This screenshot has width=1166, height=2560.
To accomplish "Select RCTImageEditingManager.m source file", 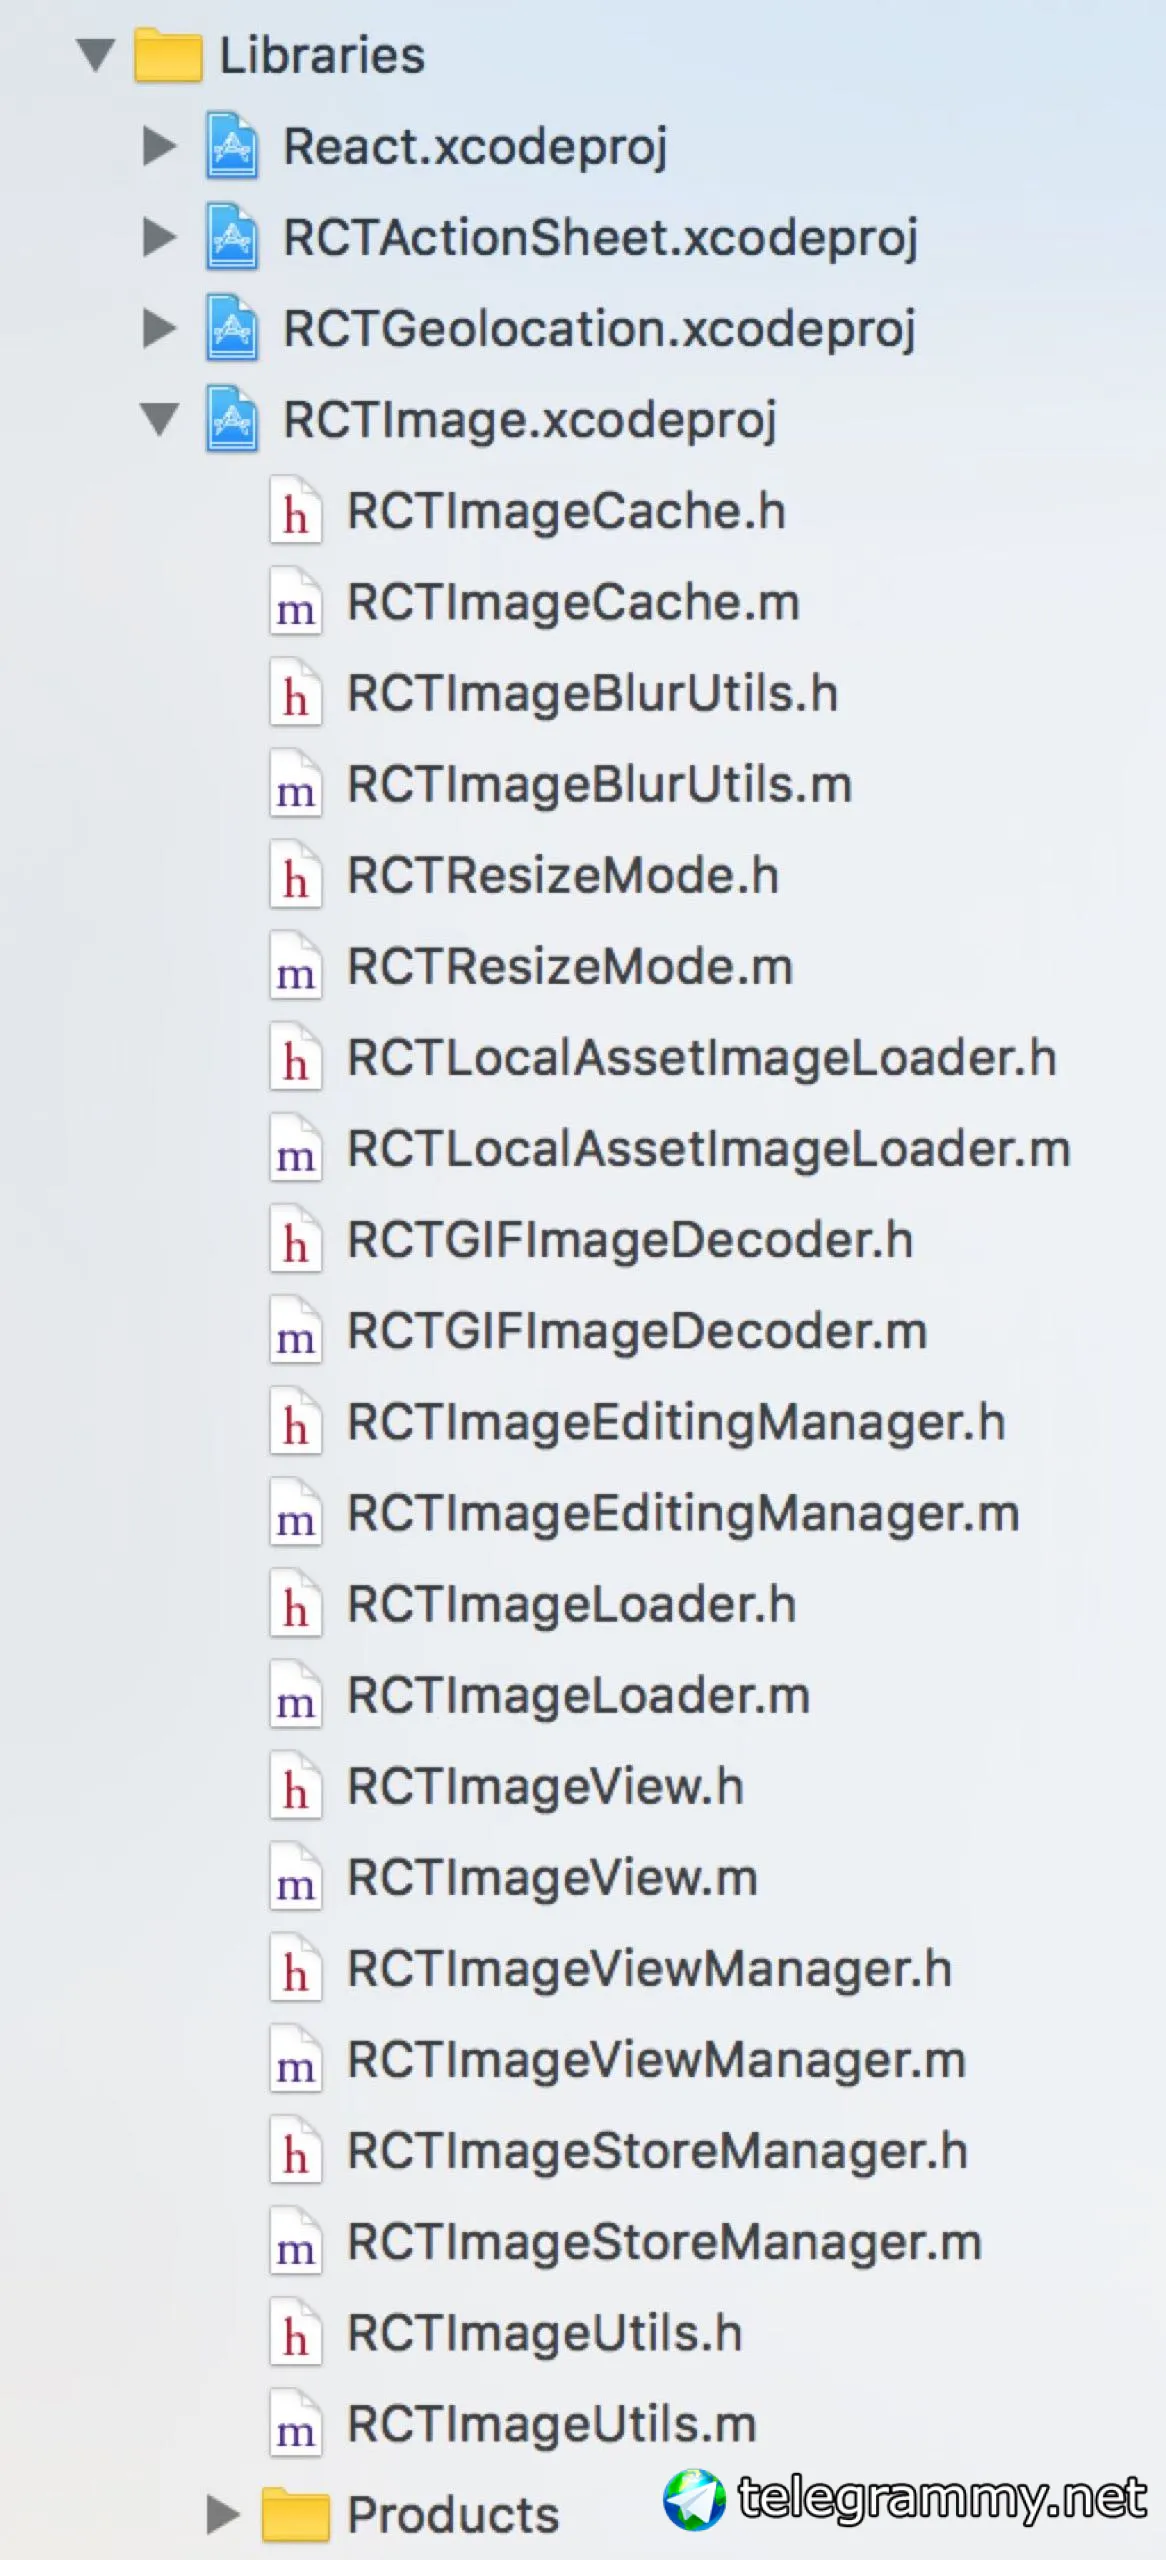I will (682, 1514).
